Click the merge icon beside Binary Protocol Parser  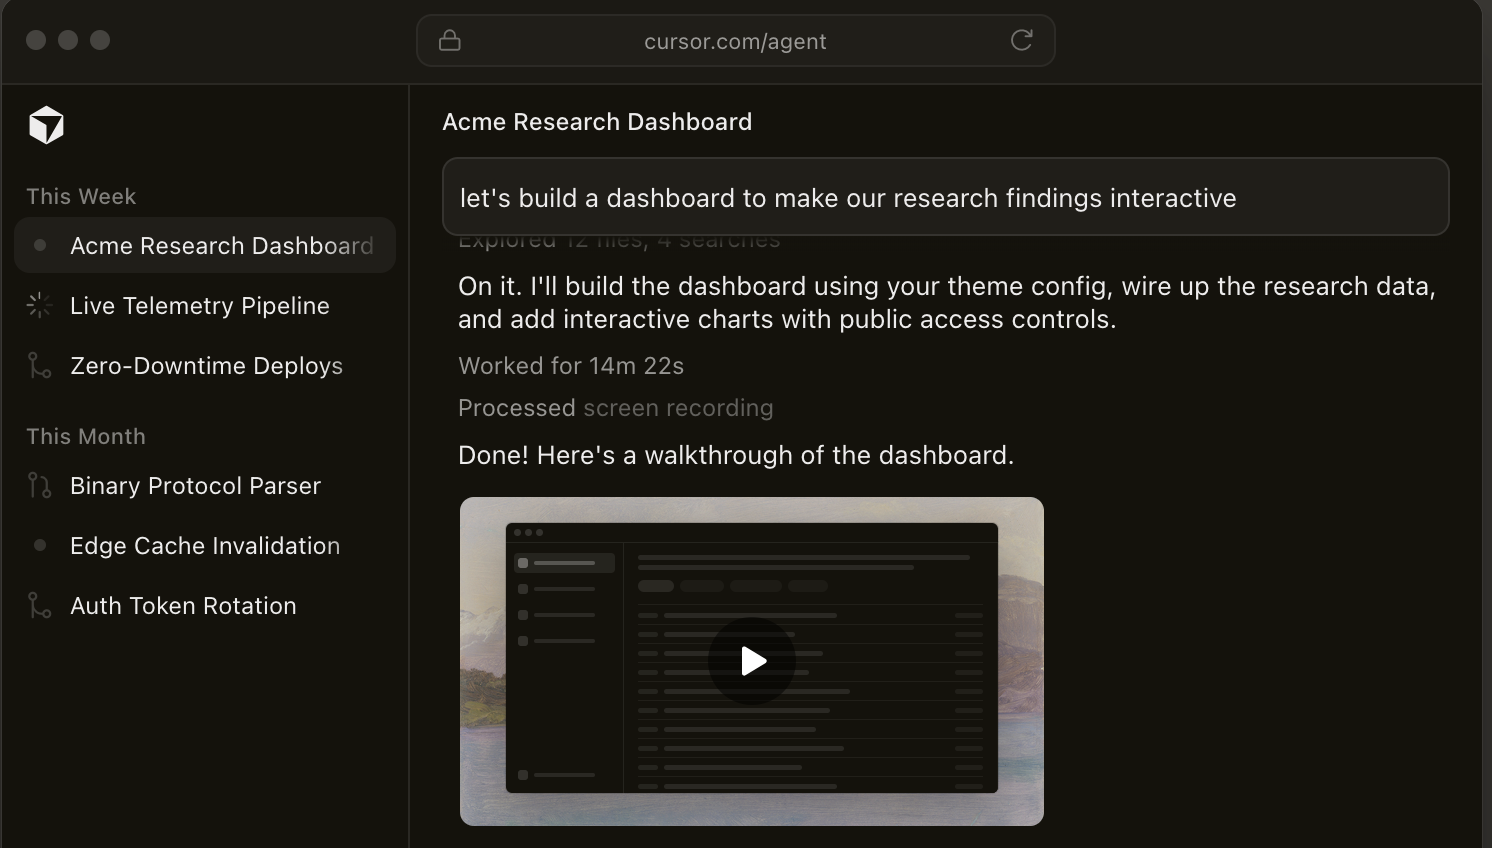click(38, 485)
